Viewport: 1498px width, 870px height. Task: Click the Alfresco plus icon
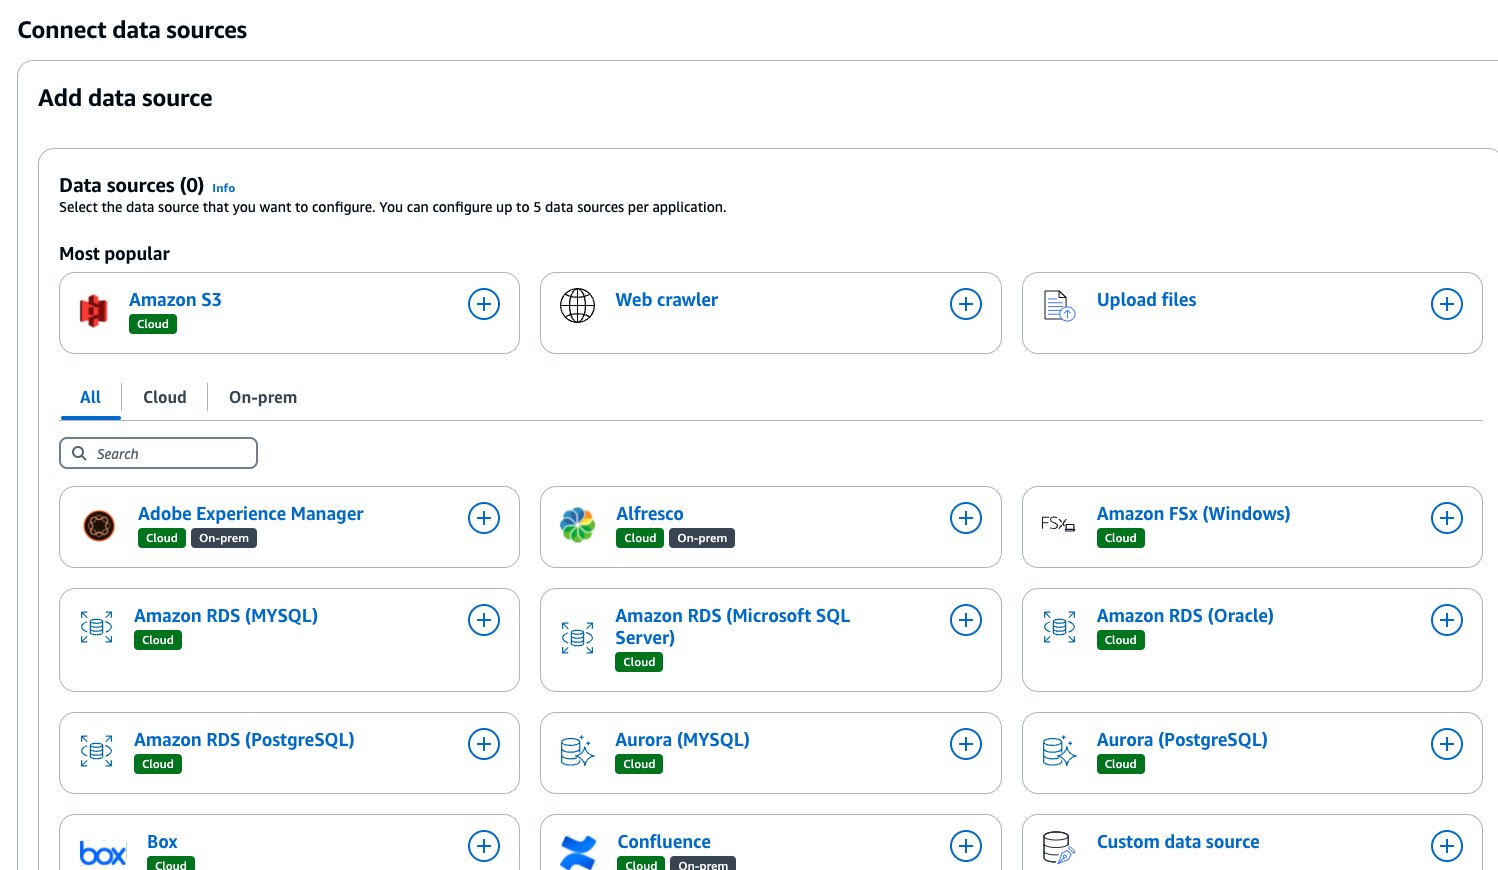965,518
